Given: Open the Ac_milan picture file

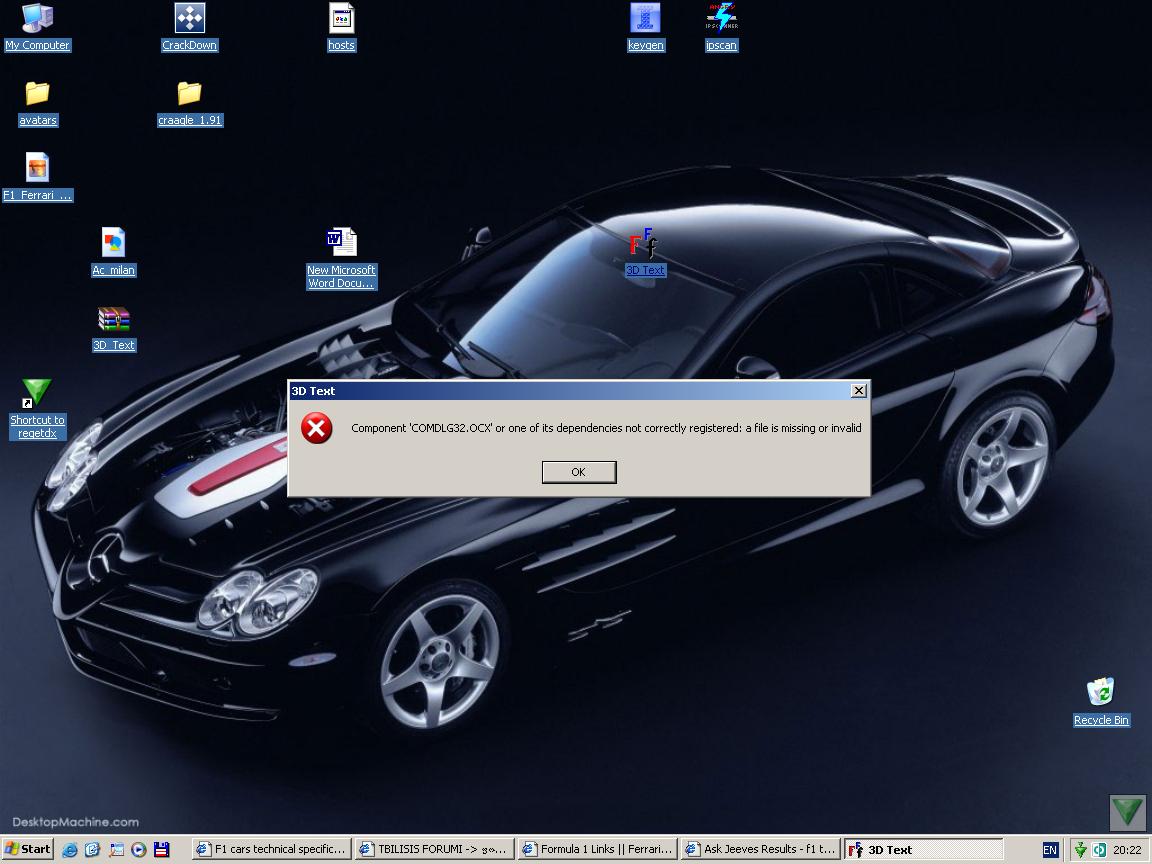Looking at the screenshot, I should [113, 243].
